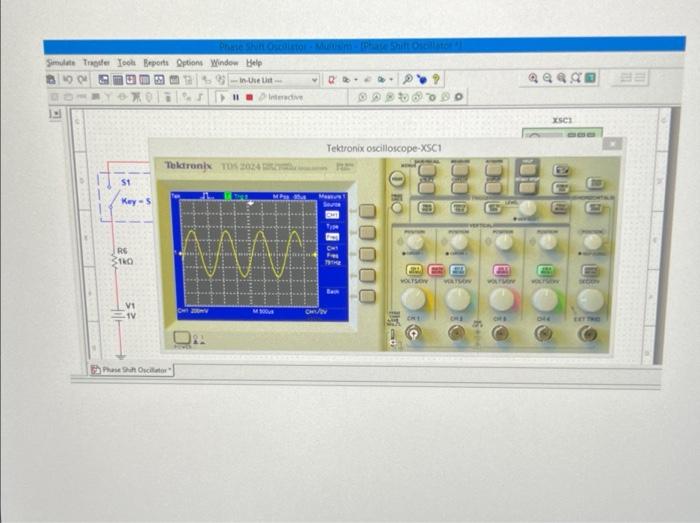Screen dimensions: 700x523
Task: Click the CH1 VOLTS/DIV knob
Action: [x=413, y=299]
